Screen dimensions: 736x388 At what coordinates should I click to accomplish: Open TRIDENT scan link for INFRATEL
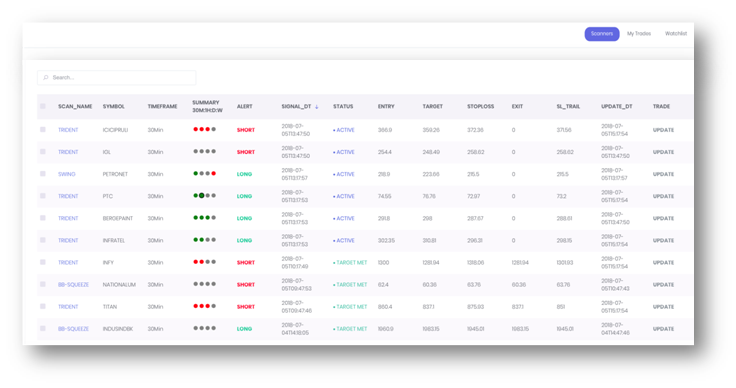point(68,240)
